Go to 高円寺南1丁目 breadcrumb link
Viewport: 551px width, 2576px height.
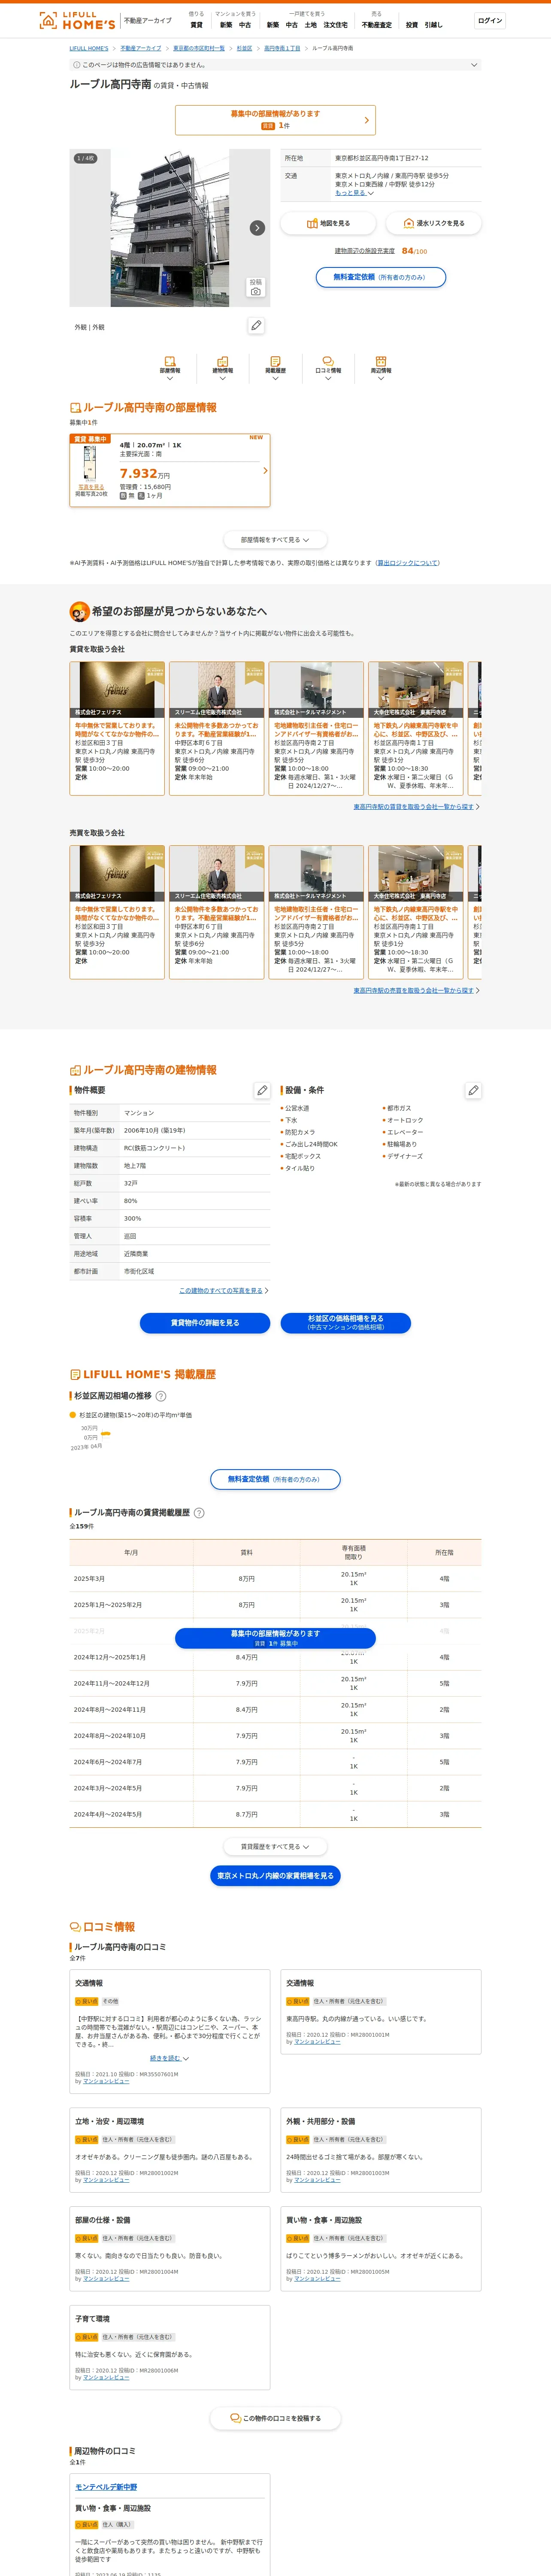pos(282,48)
